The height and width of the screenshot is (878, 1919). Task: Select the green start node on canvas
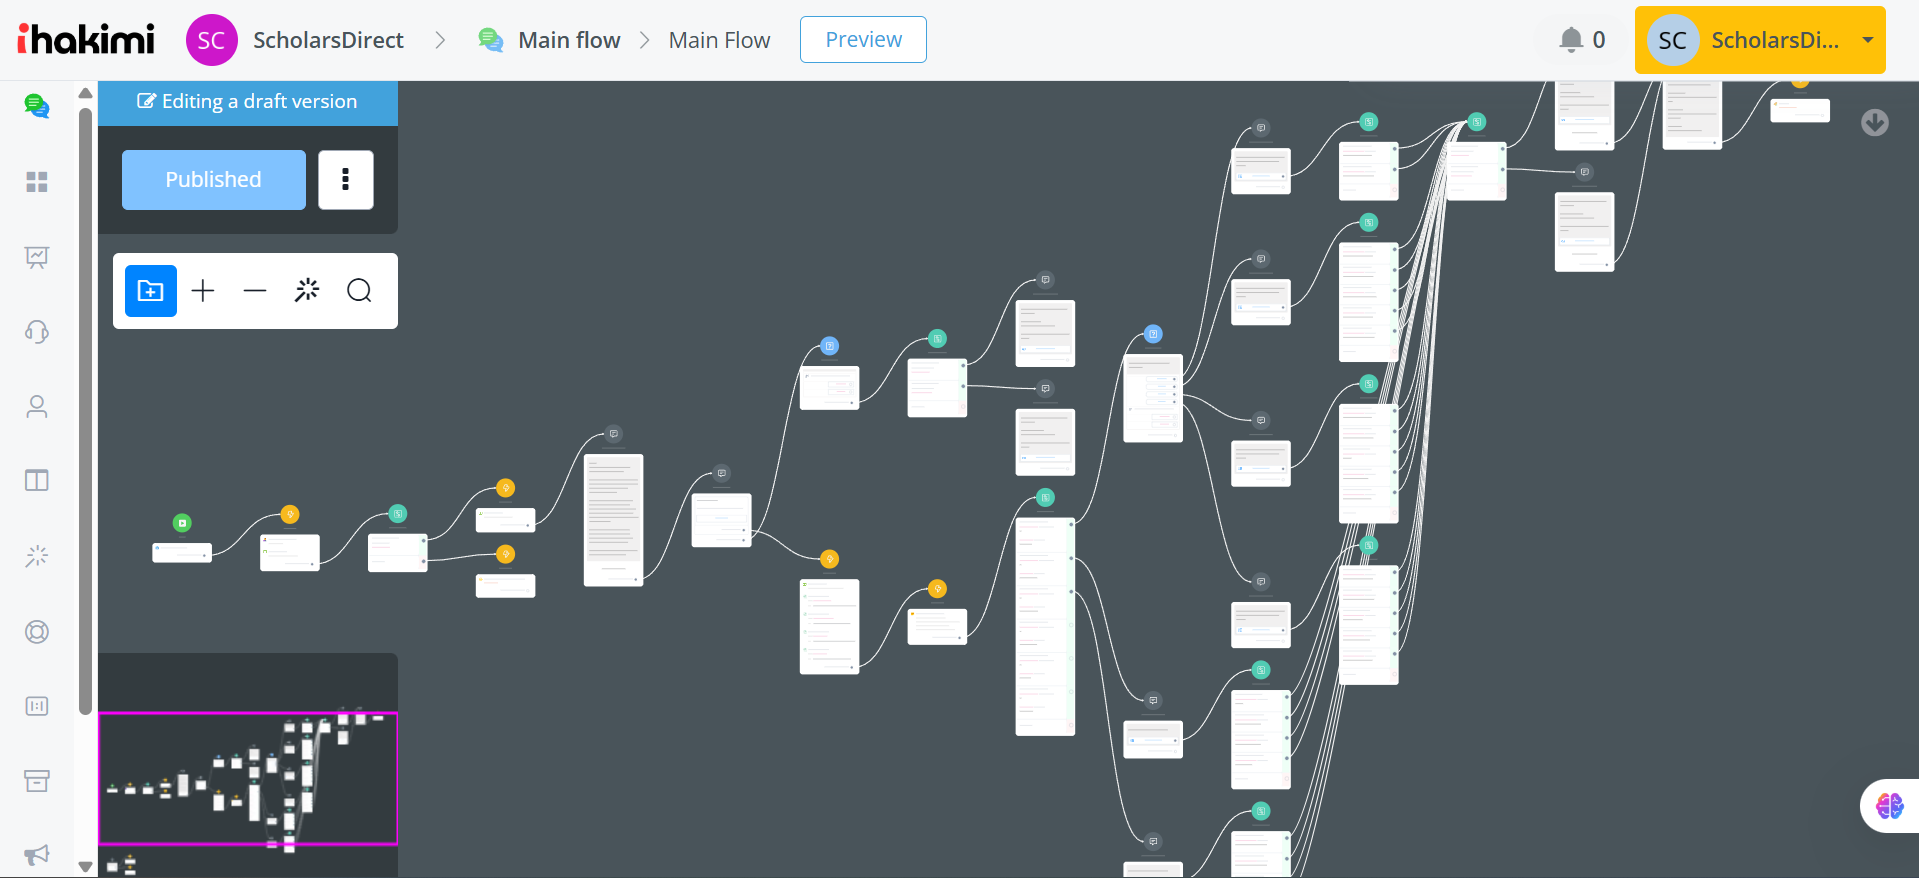182,523
